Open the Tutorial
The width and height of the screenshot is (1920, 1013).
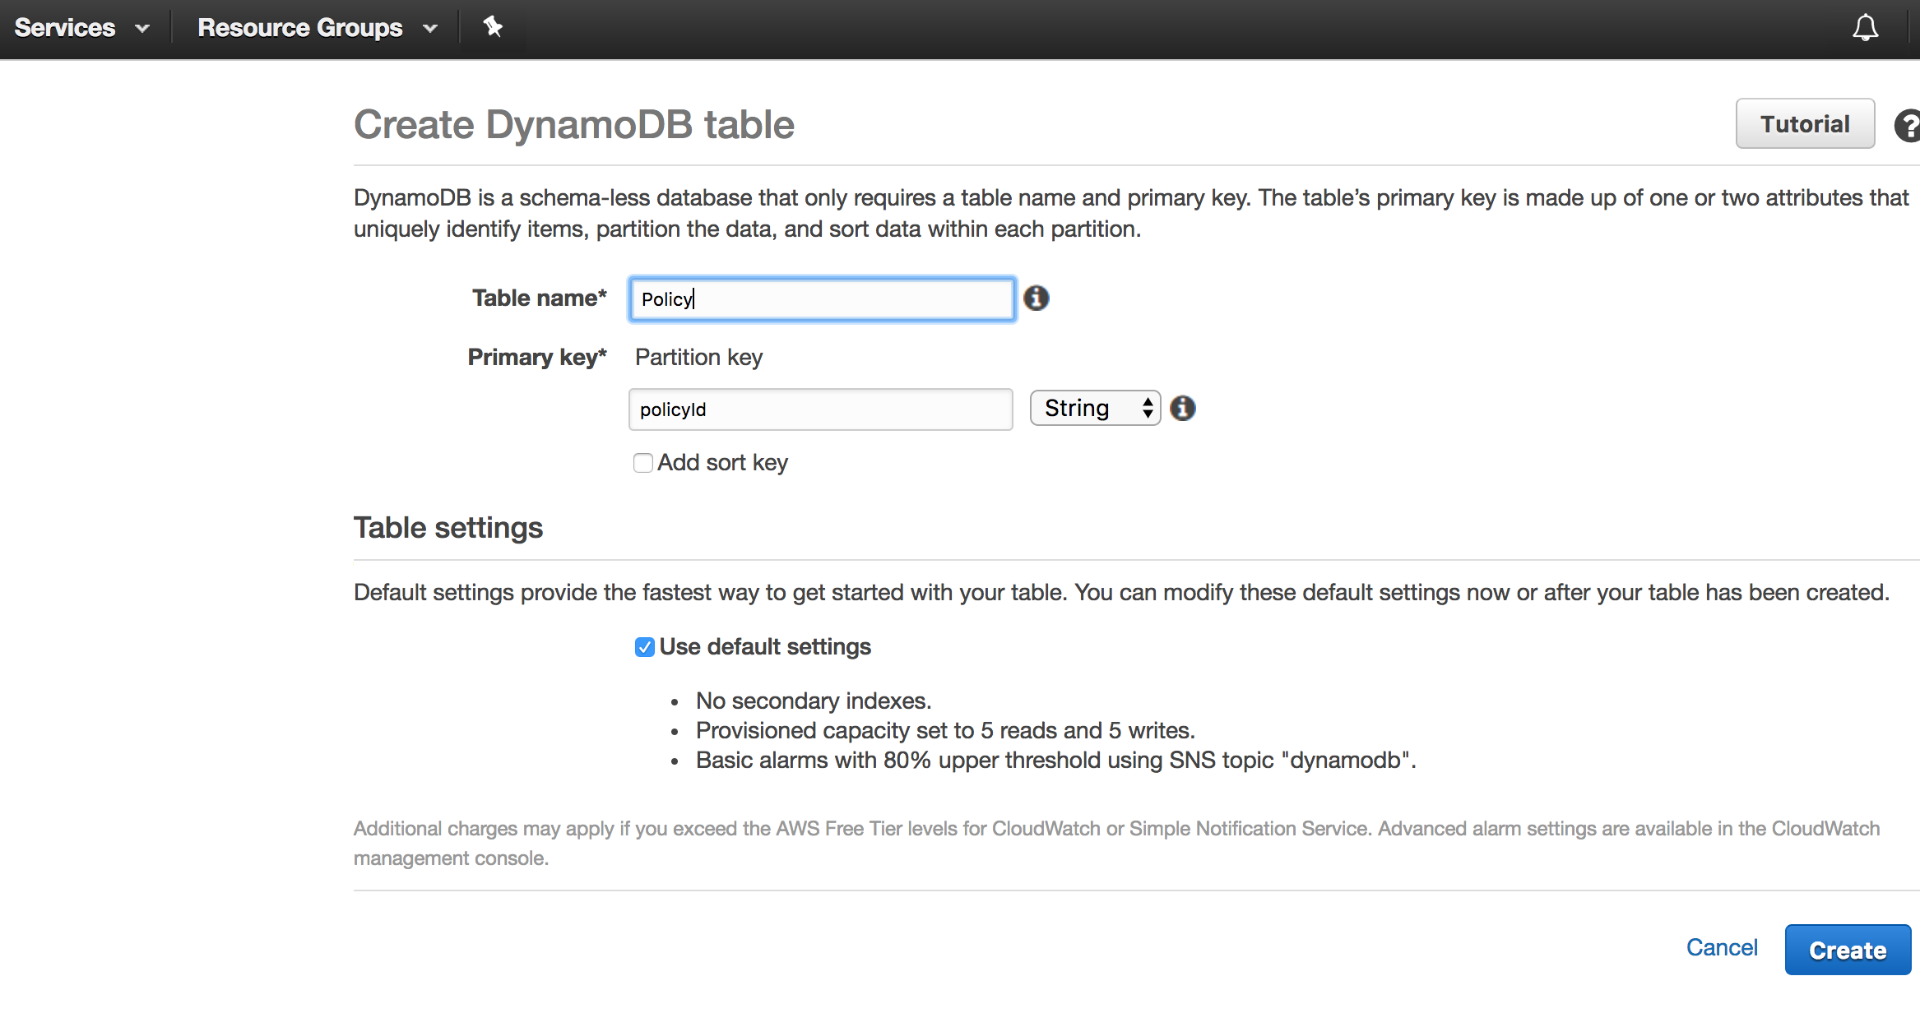click(1805, 124)
